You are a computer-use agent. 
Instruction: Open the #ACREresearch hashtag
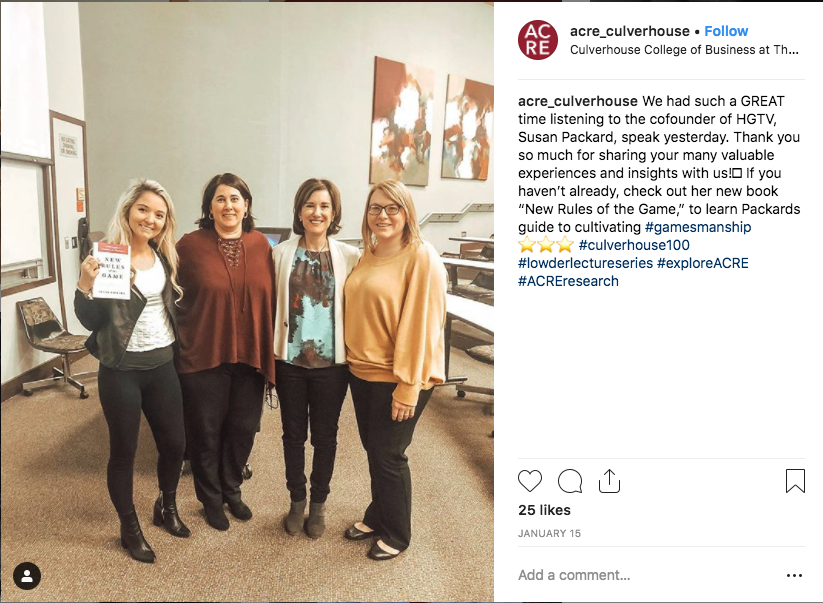[568, 281]
